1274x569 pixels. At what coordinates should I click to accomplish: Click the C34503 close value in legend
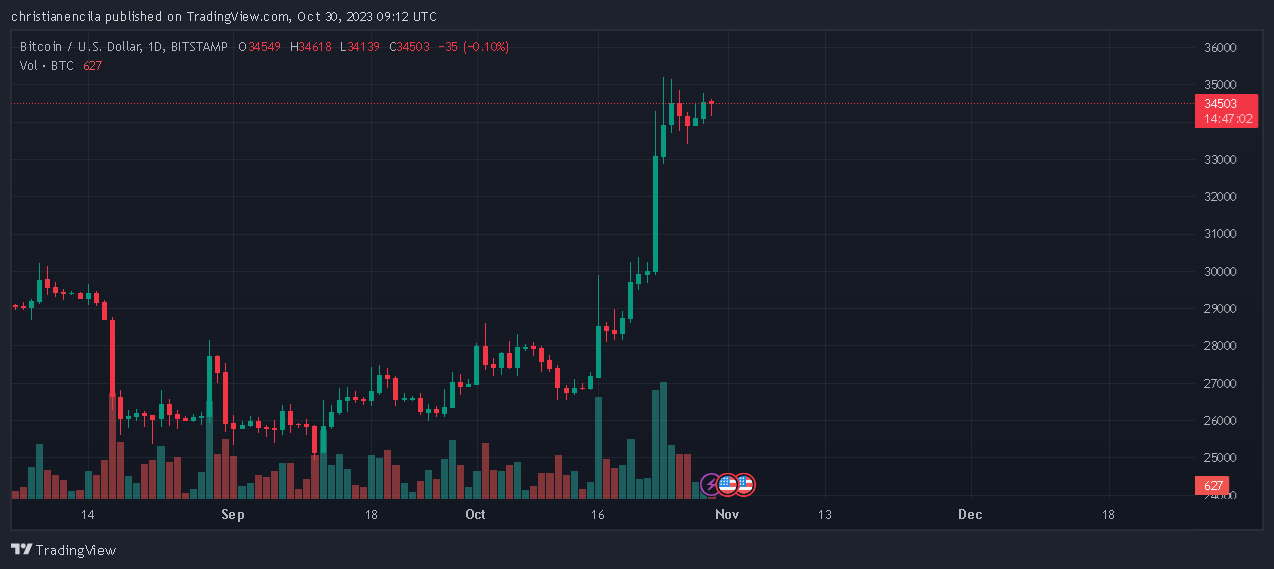410,47
